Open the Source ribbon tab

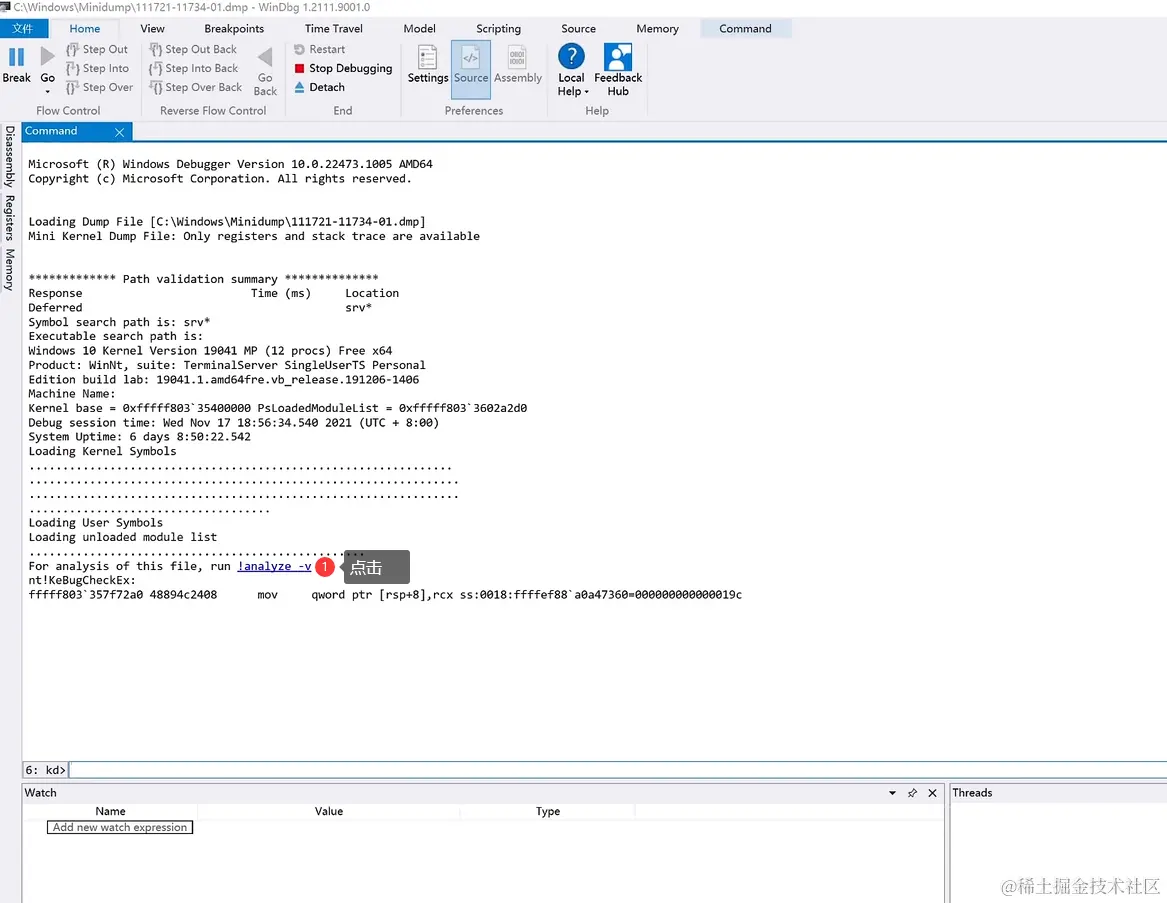pos(578,28)
